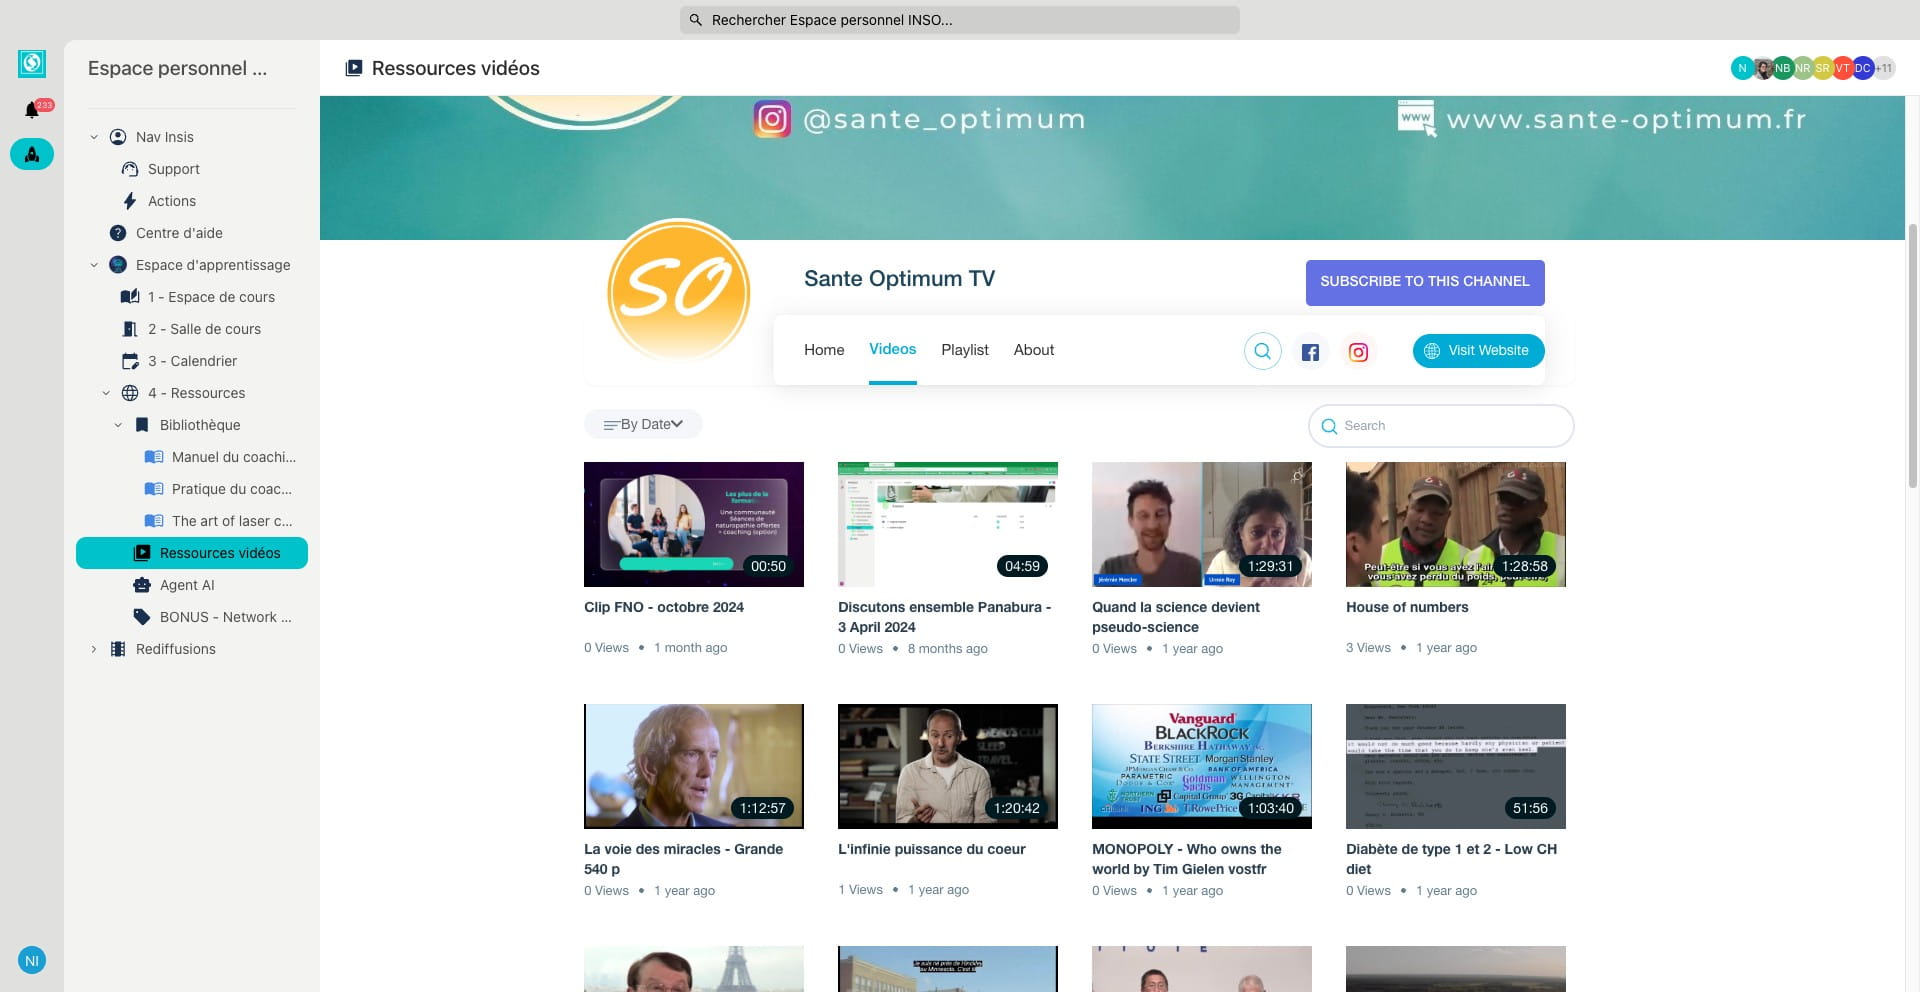
Task: Click the Visit Website button
Action: pyautogui.click(x=1478, y=351)
